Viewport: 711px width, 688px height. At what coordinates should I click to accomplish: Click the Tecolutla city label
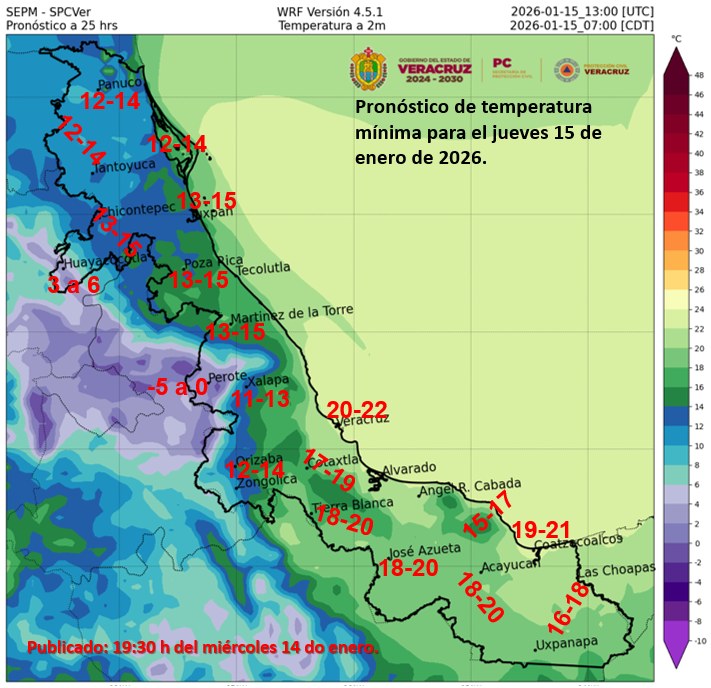click(263, 268)
